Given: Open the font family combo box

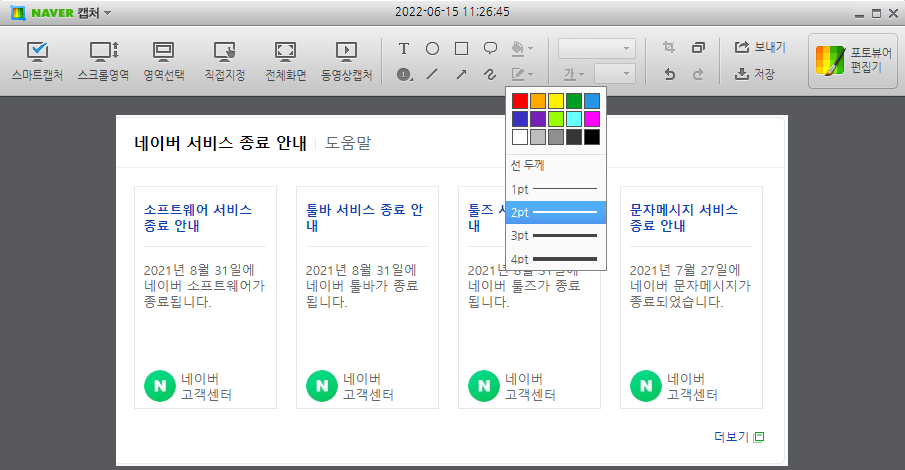Looking at the screenshot, I should (597, 49).
